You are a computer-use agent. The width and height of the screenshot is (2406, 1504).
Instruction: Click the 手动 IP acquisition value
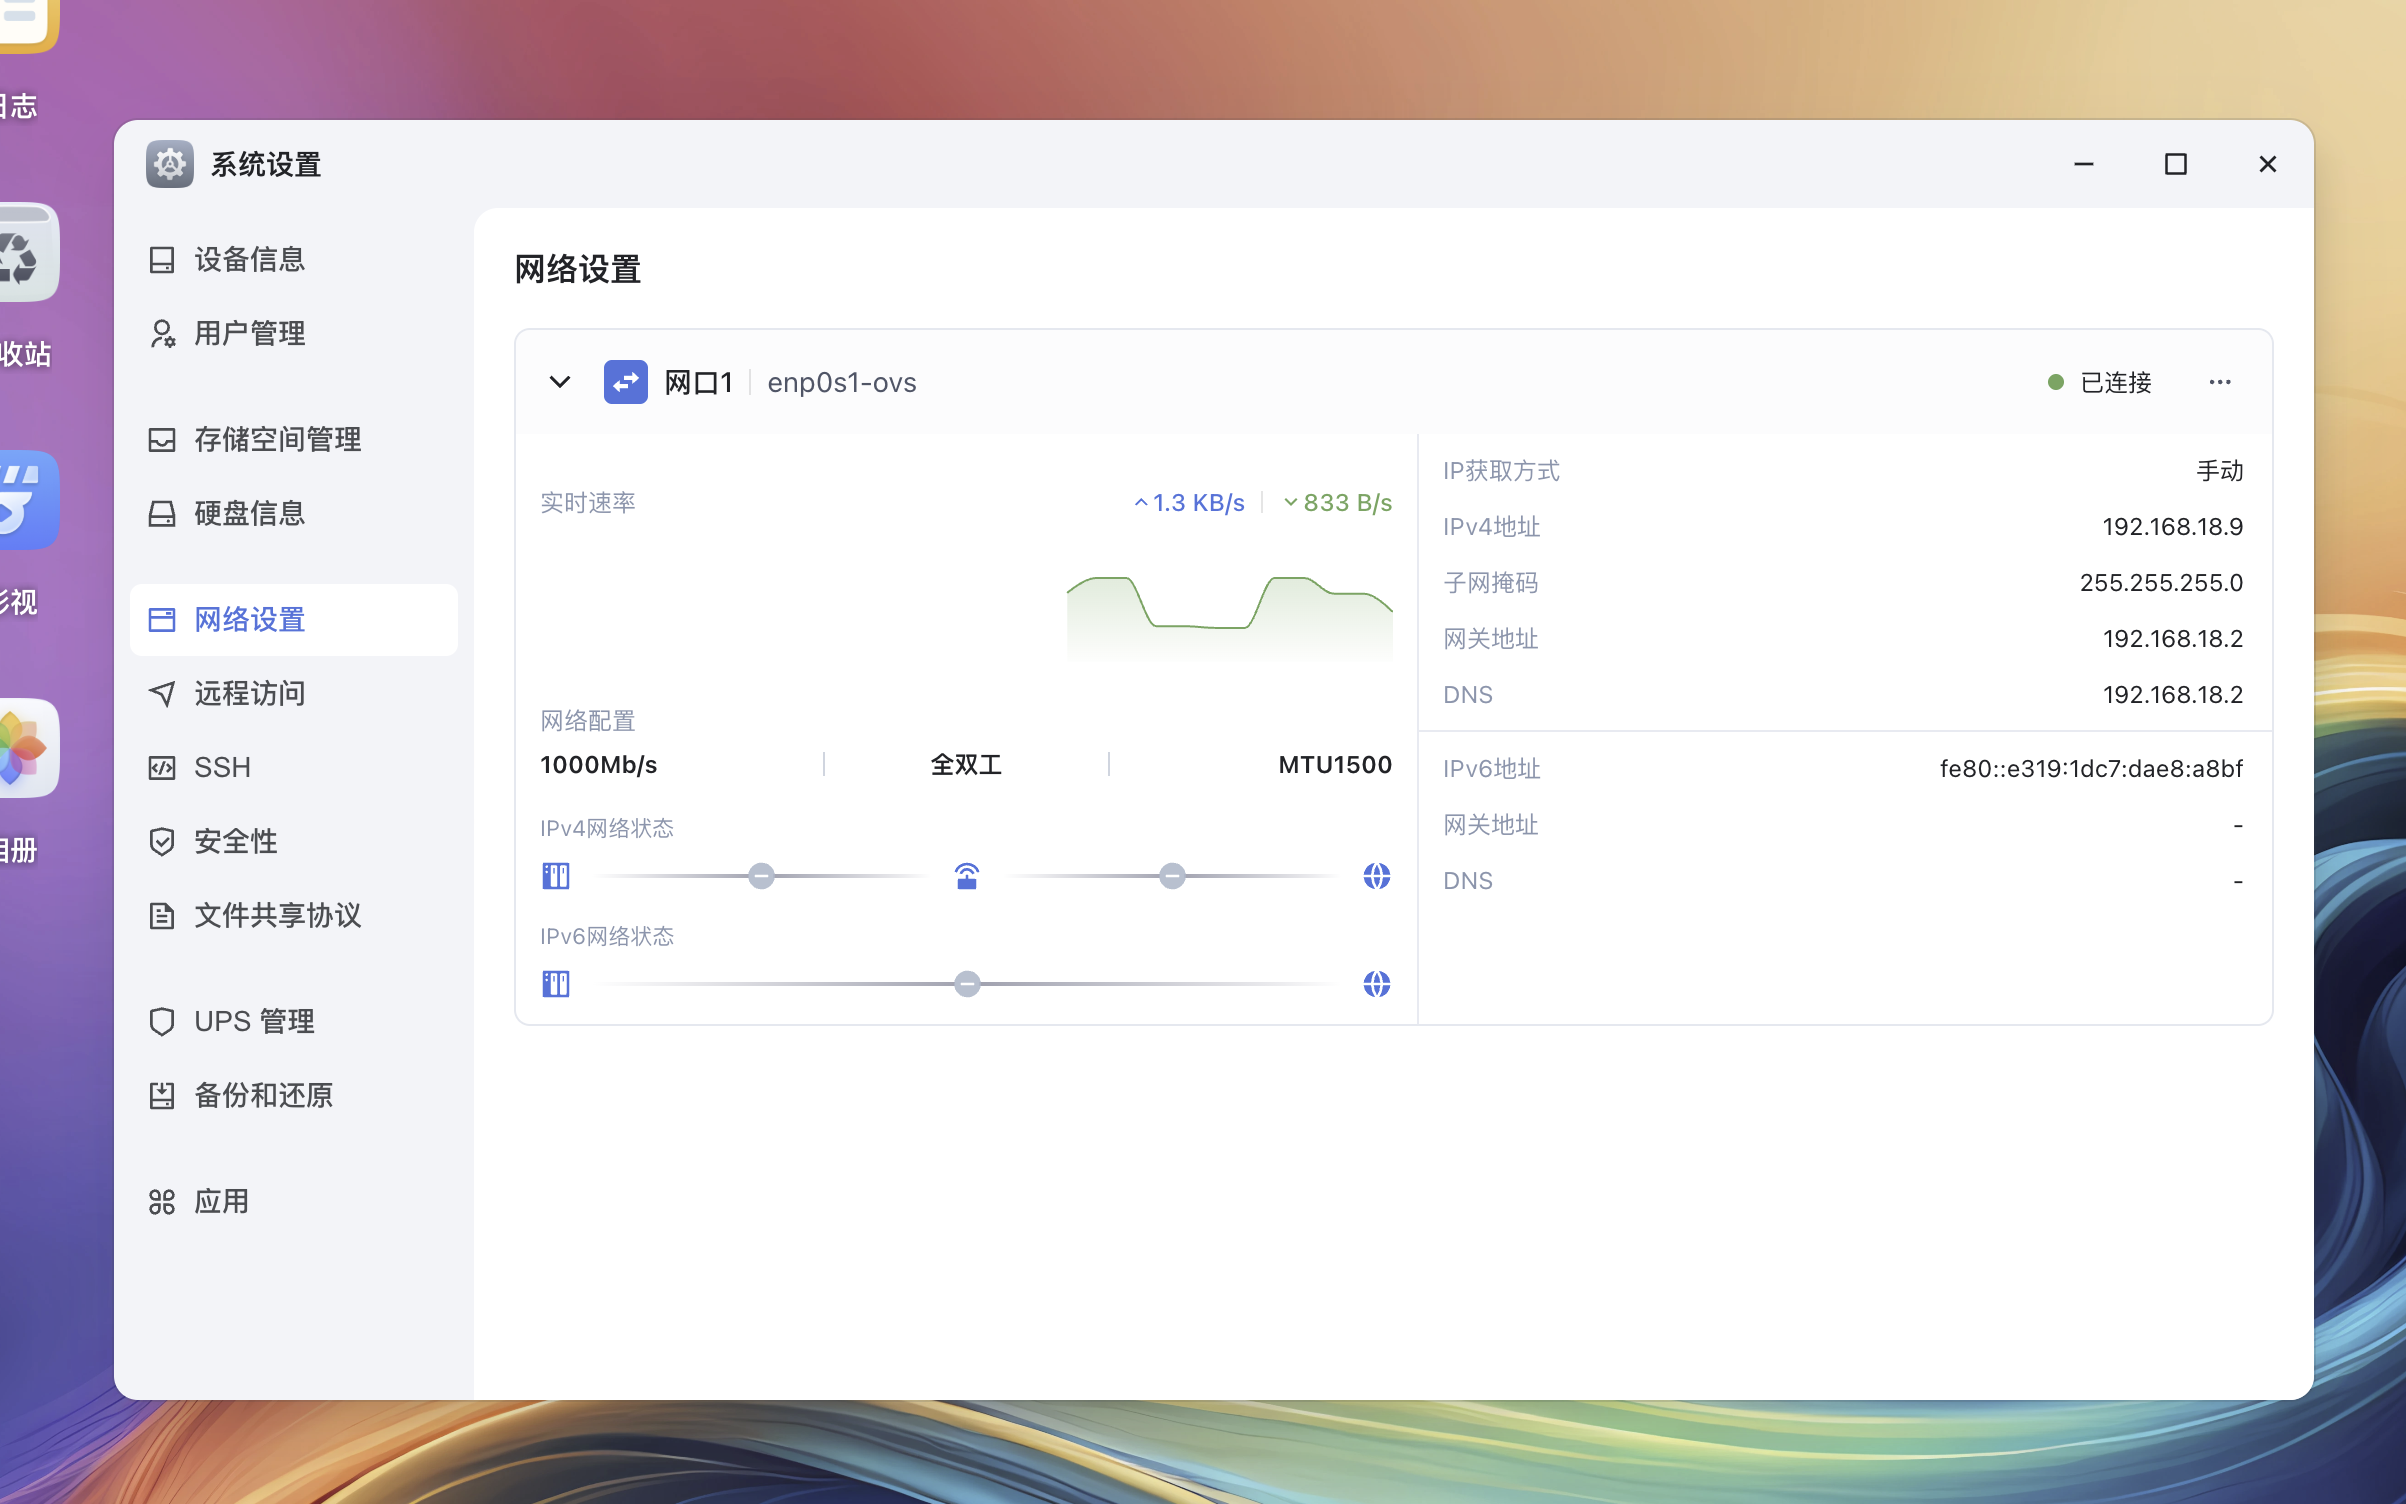click(x=2219, y=471)
